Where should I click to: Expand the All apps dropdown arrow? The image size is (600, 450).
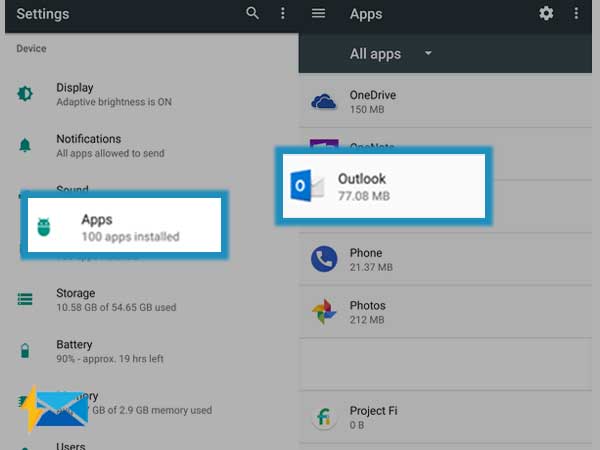[428, 53]
